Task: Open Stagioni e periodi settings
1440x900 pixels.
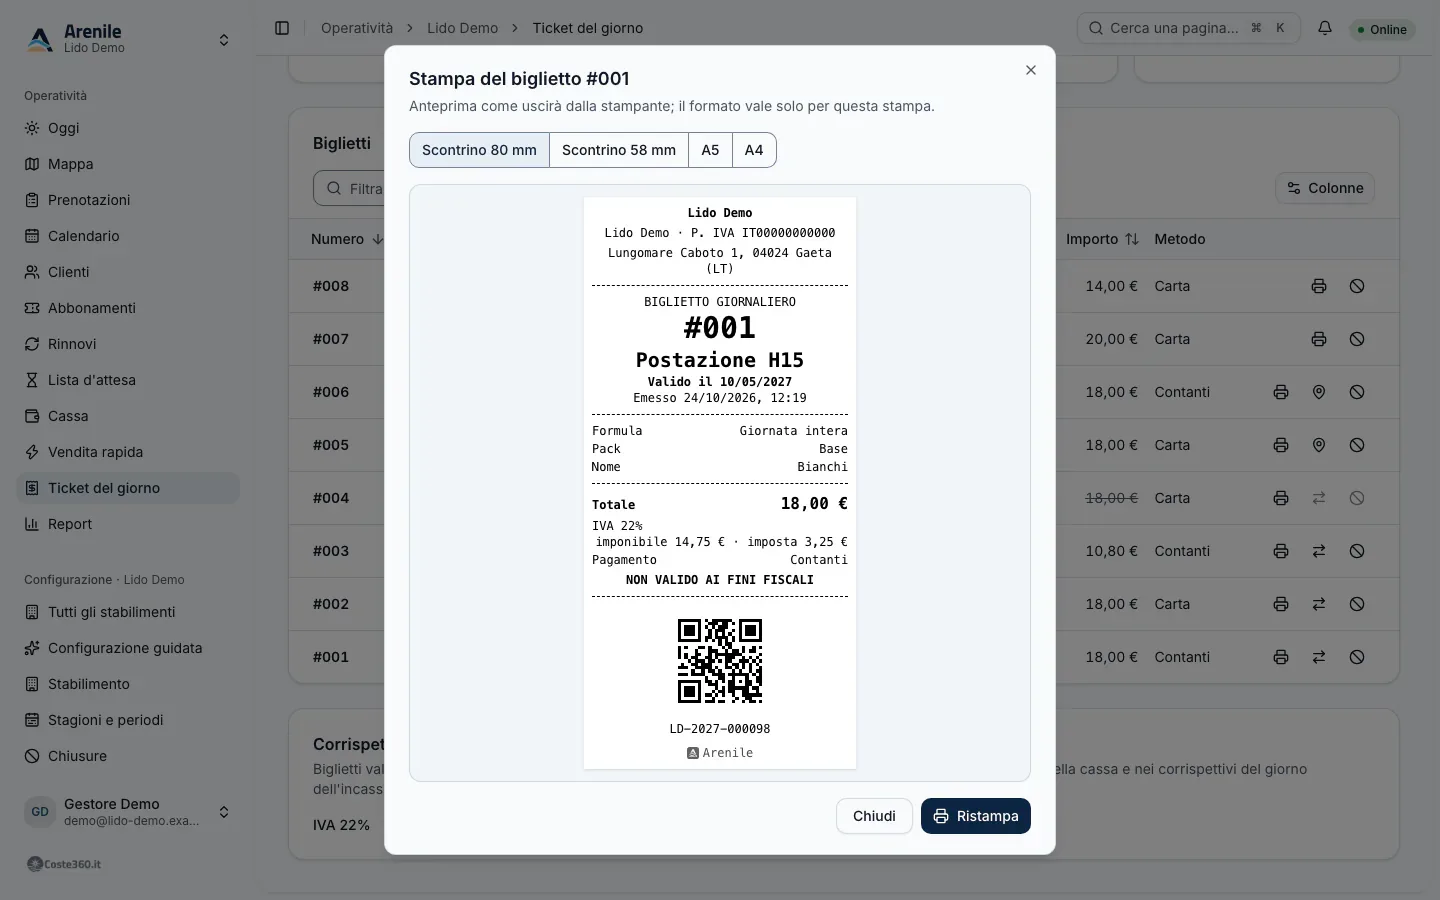Action: (x=128, y=720)
